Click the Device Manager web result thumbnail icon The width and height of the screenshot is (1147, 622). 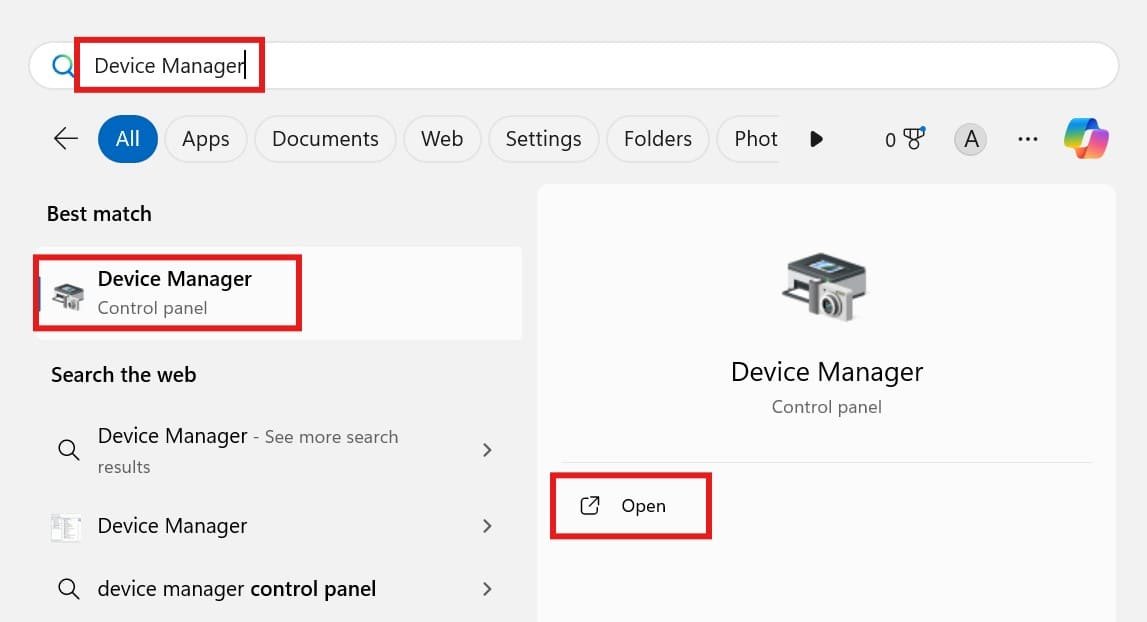point(66,527)
